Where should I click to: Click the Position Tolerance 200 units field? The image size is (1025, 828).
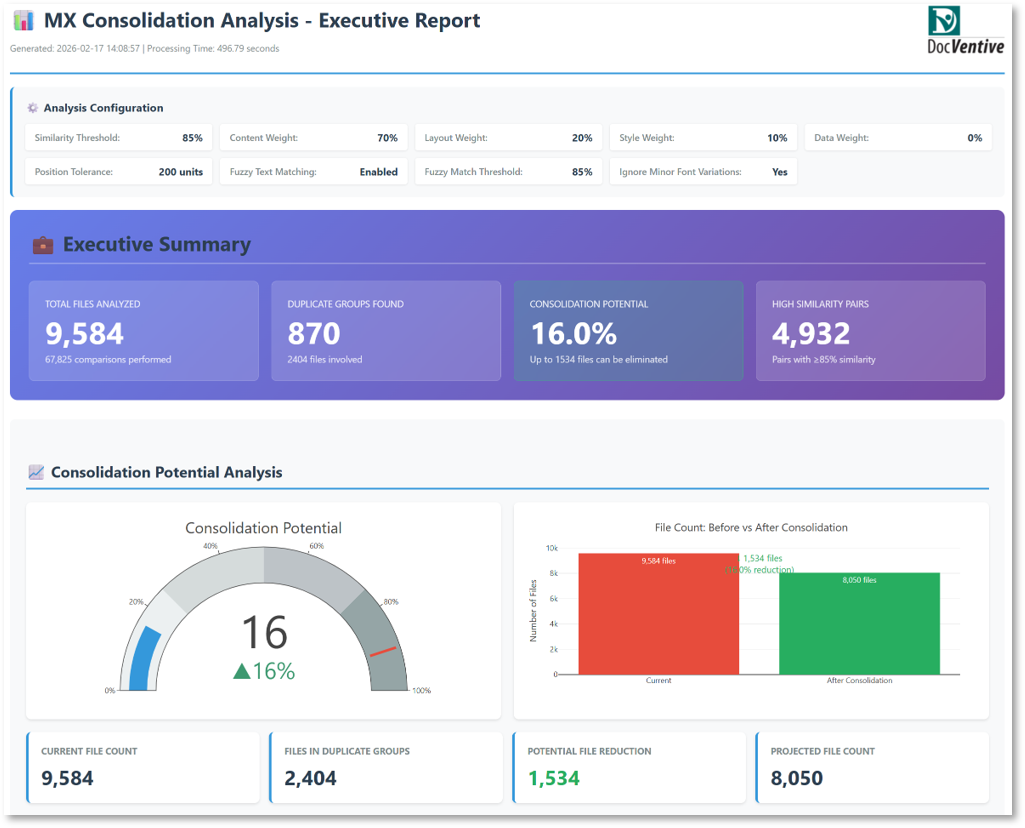pyautogui.click(x=118, y=172)
